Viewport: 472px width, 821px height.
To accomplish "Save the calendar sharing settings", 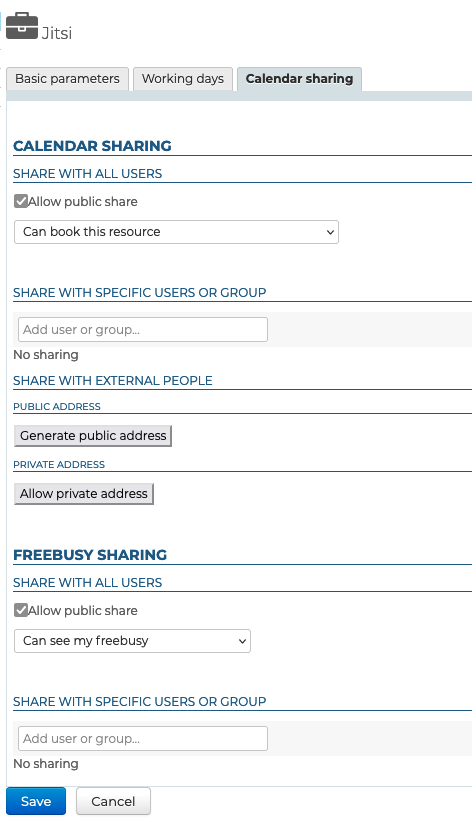I will [36, 801].
